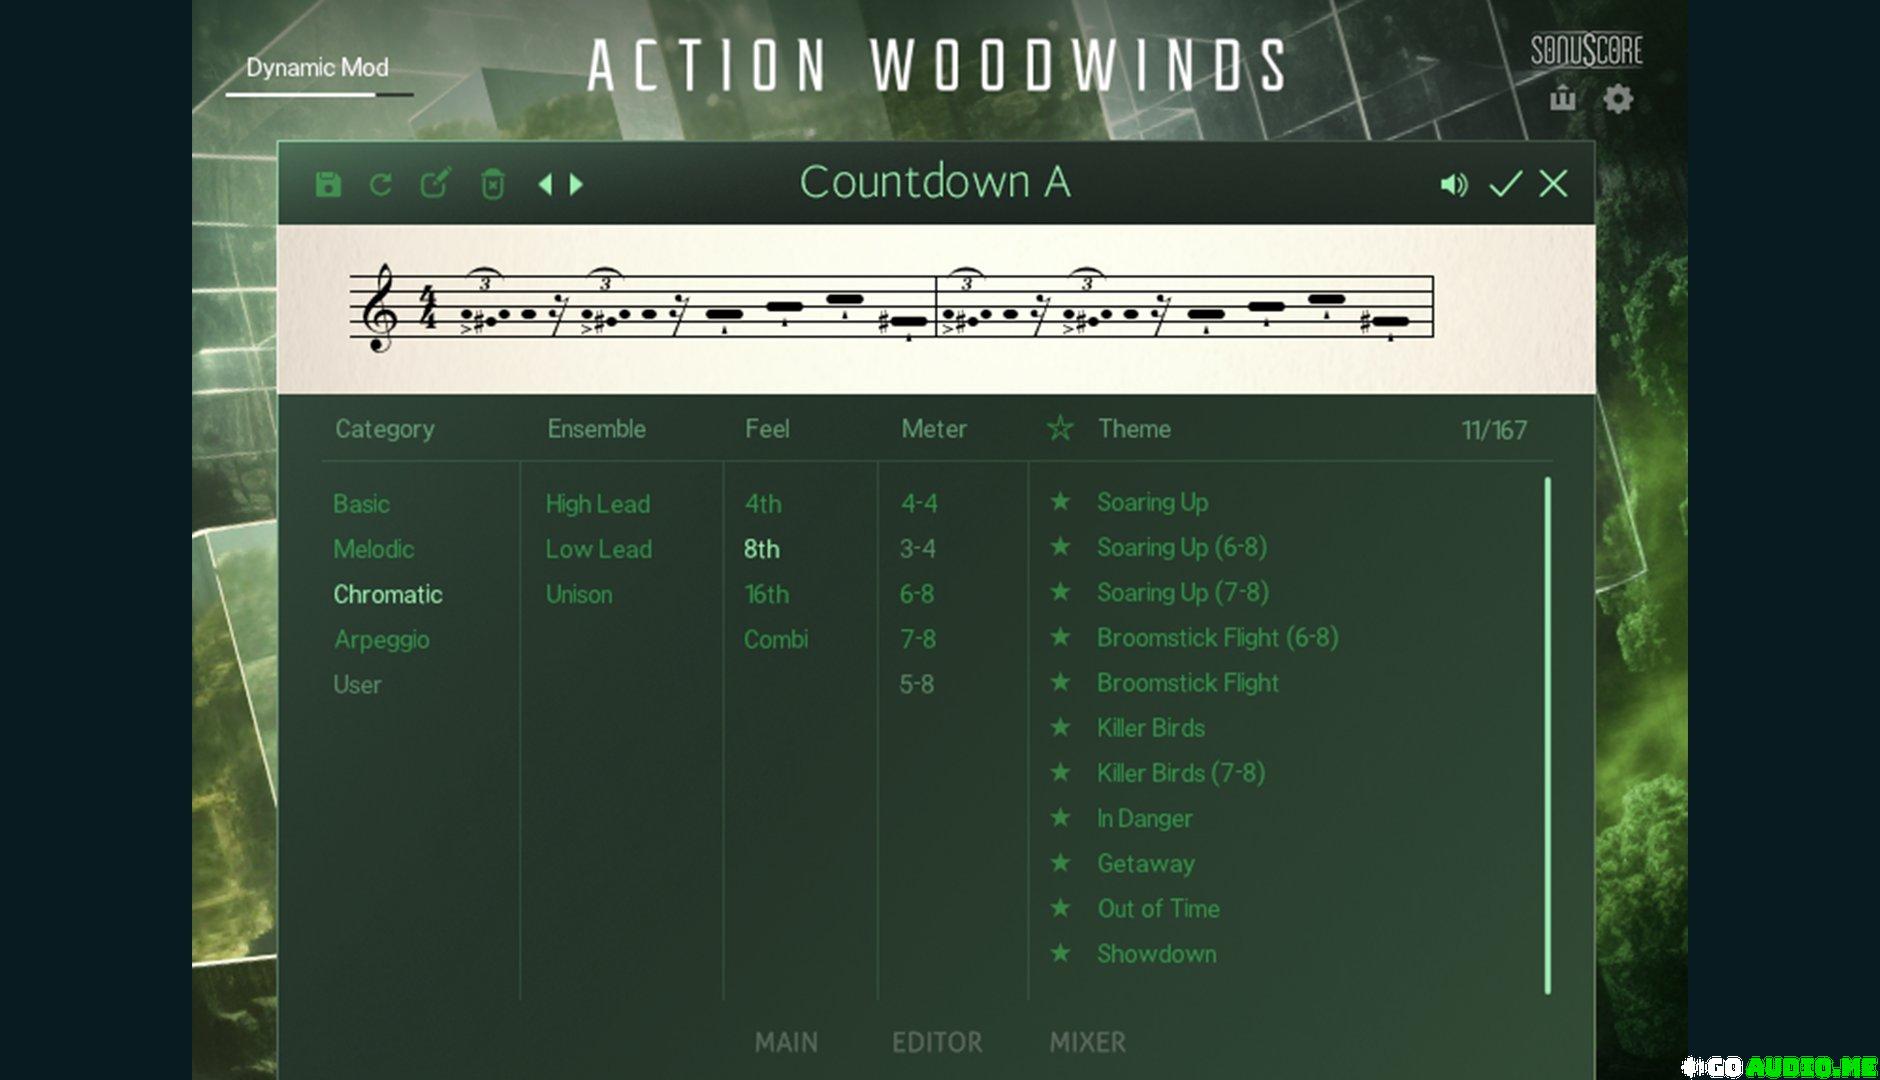The height and width of the screenshot is (1080, 1880).
Task: Load the Broomstick Flight (6-8) theme
Action: pyautogui.click(x=1217, y=637)
